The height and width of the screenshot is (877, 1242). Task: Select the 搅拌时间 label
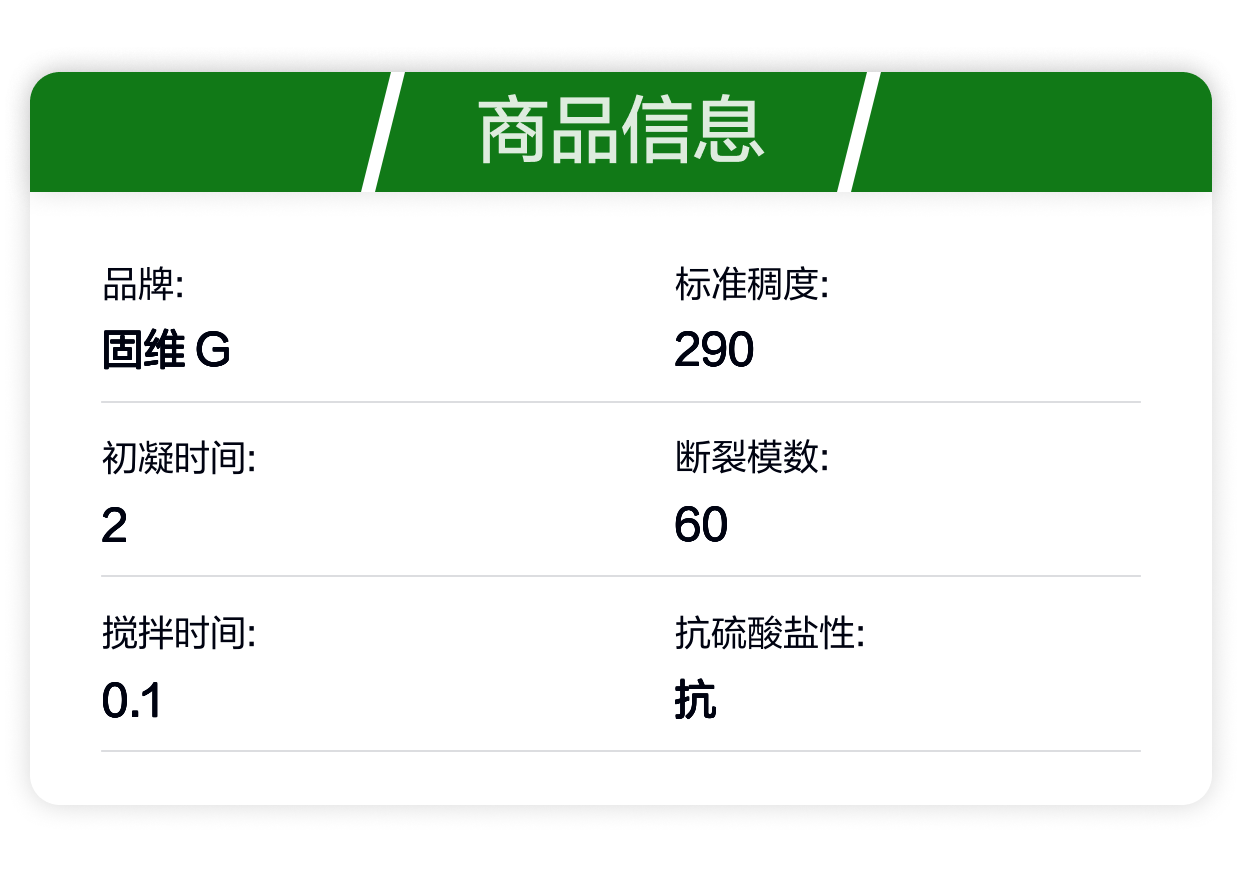(180, 634)
